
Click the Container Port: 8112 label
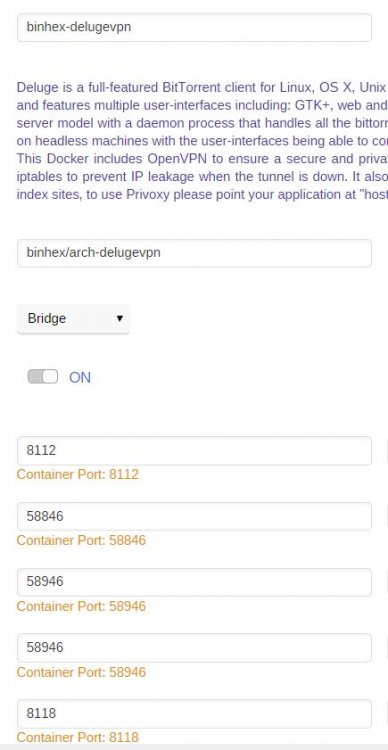(x=78, y=474)
